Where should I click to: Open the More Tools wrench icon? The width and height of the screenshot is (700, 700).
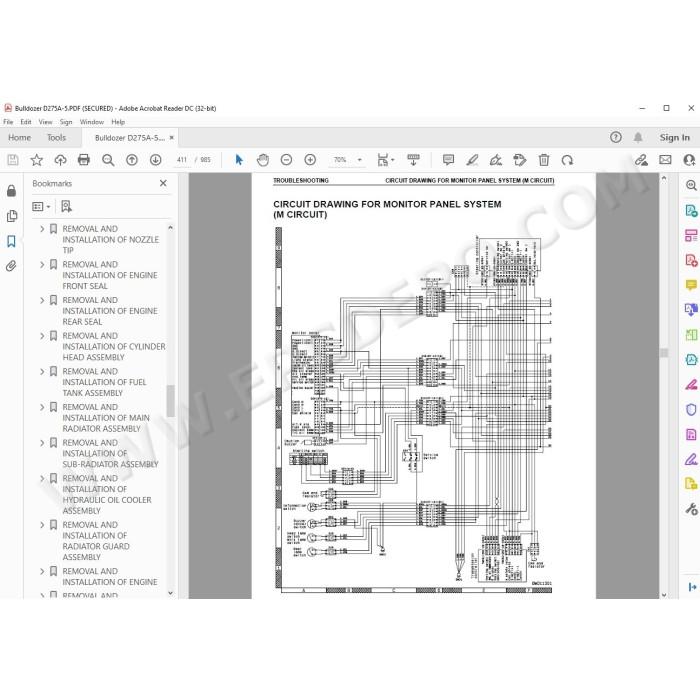pyautogui.click(x=691, y=509)
